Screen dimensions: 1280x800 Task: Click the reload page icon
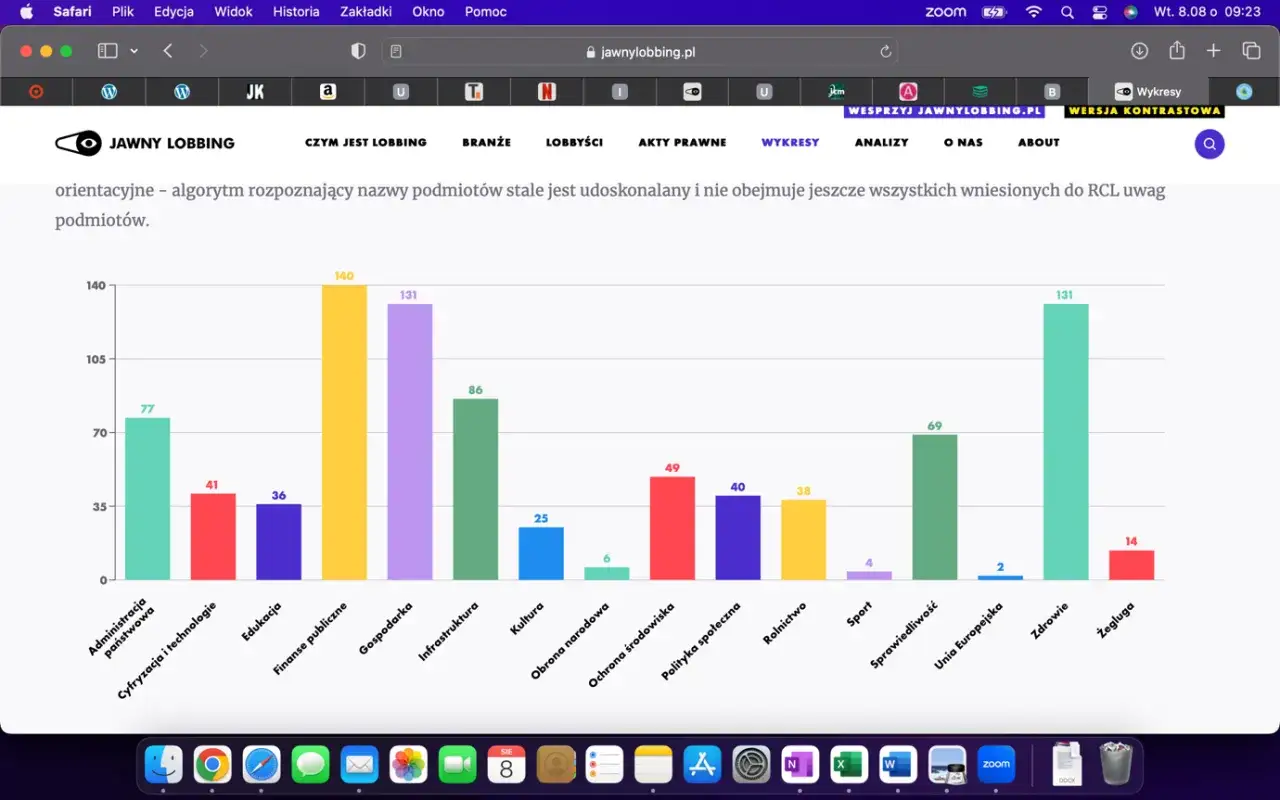[x=885, y=52]
